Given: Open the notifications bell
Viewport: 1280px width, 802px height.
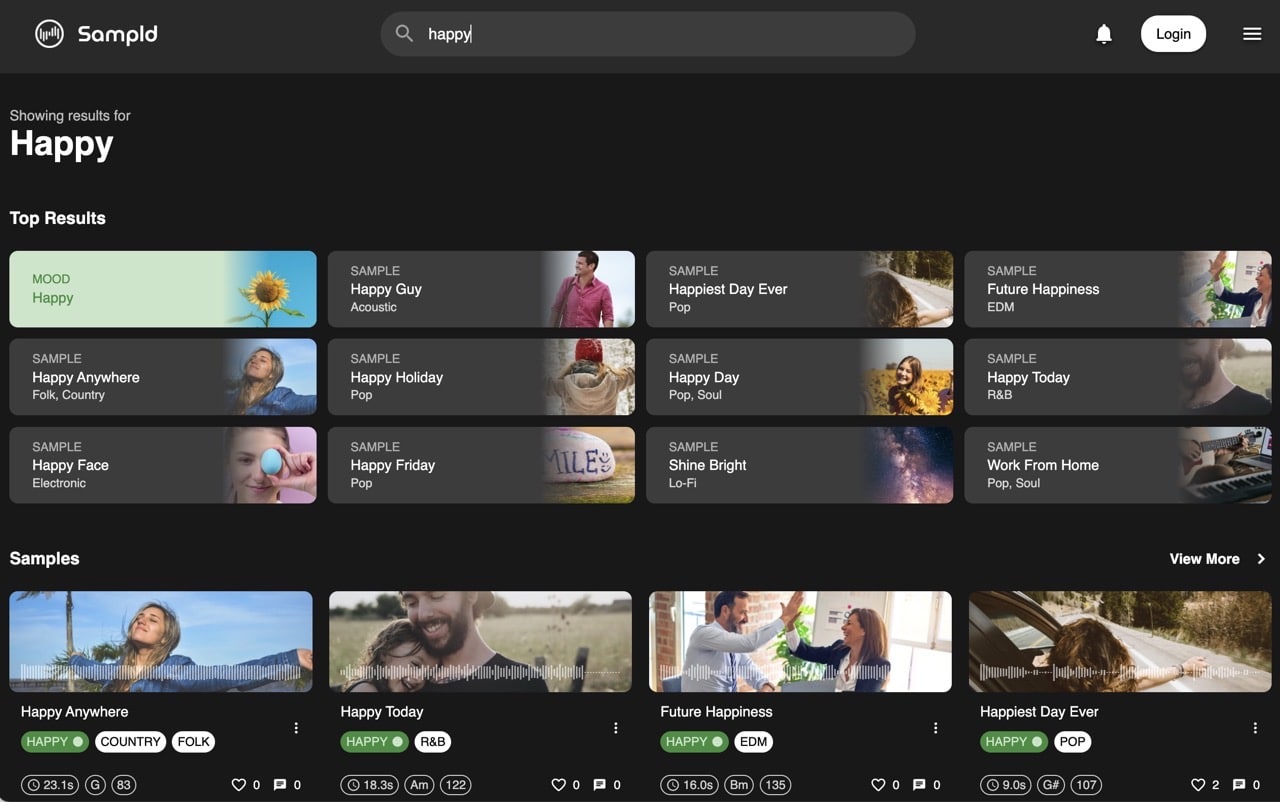Looking at the screenshot, I should [x=1104, y=34].
